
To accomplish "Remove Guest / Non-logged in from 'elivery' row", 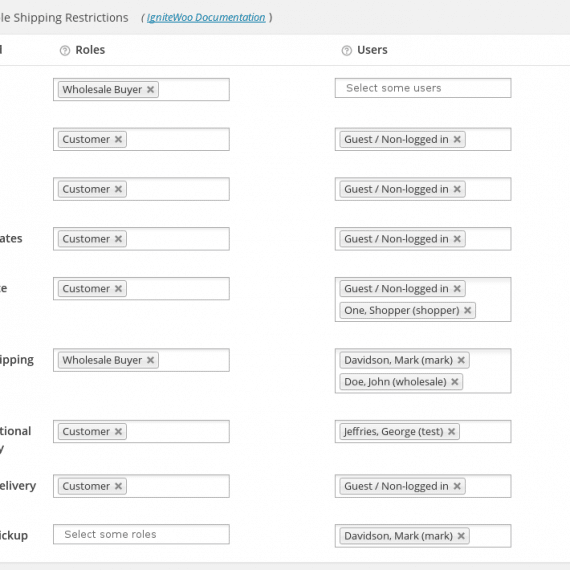I will click(457, 486).
